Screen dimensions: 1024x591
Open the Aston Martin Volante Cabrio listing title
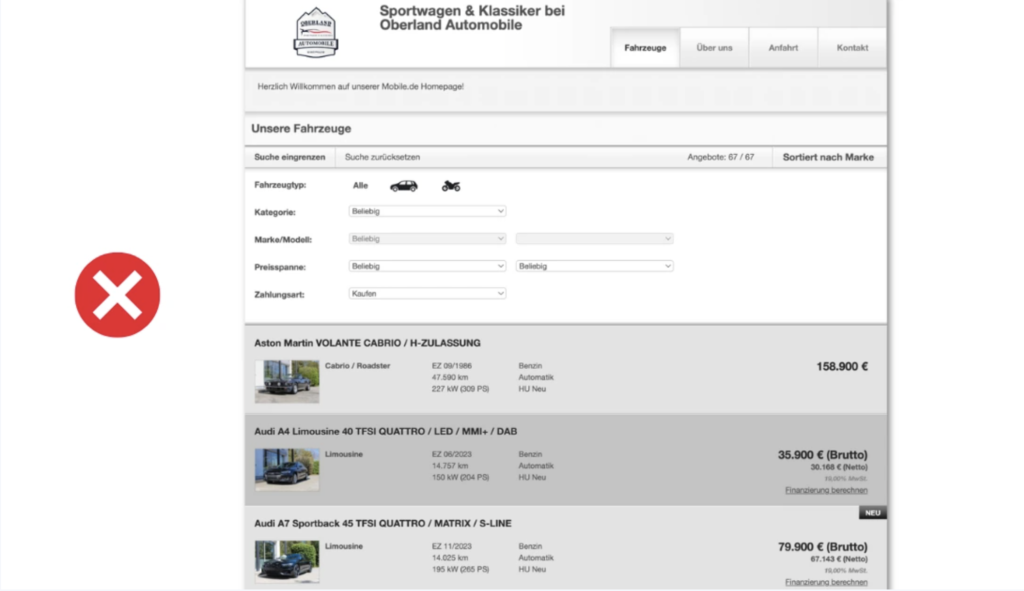pyautogui.click(x=367, y=343)
